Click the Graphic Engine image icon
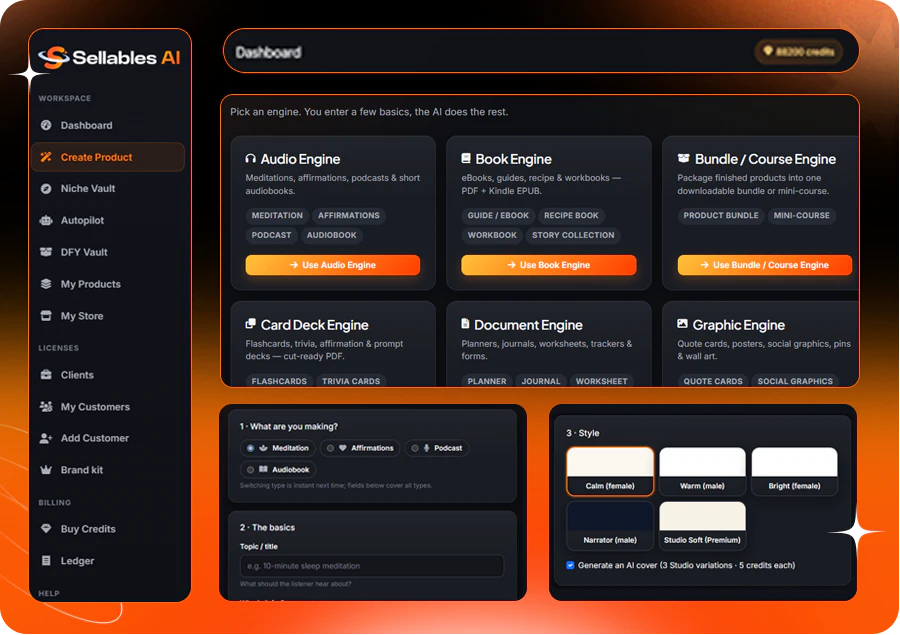This screenshot has height=635, width=900. (x=682, y=324)
